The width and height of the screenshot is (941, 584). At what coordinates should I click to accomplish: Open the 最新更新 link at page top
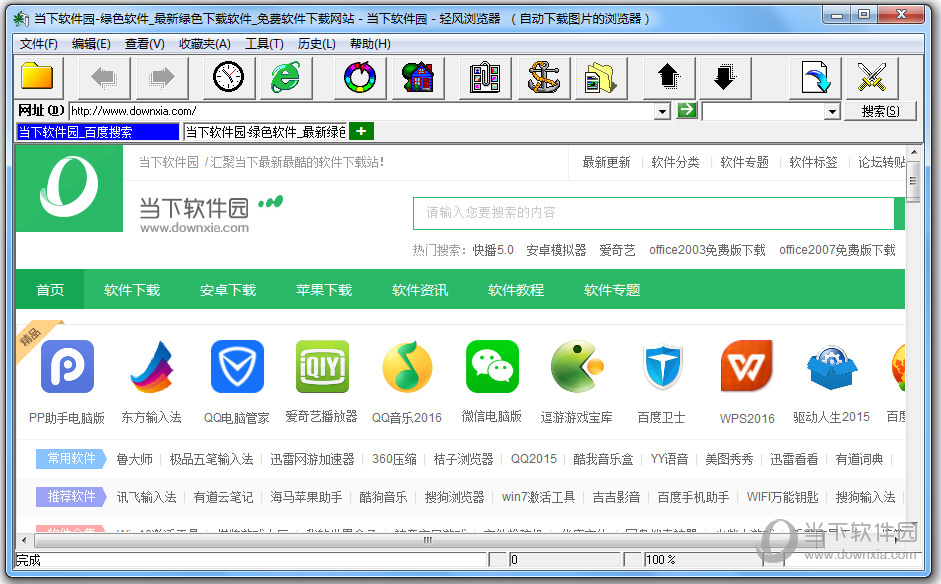pyautogui.click(x=606, y=163)
